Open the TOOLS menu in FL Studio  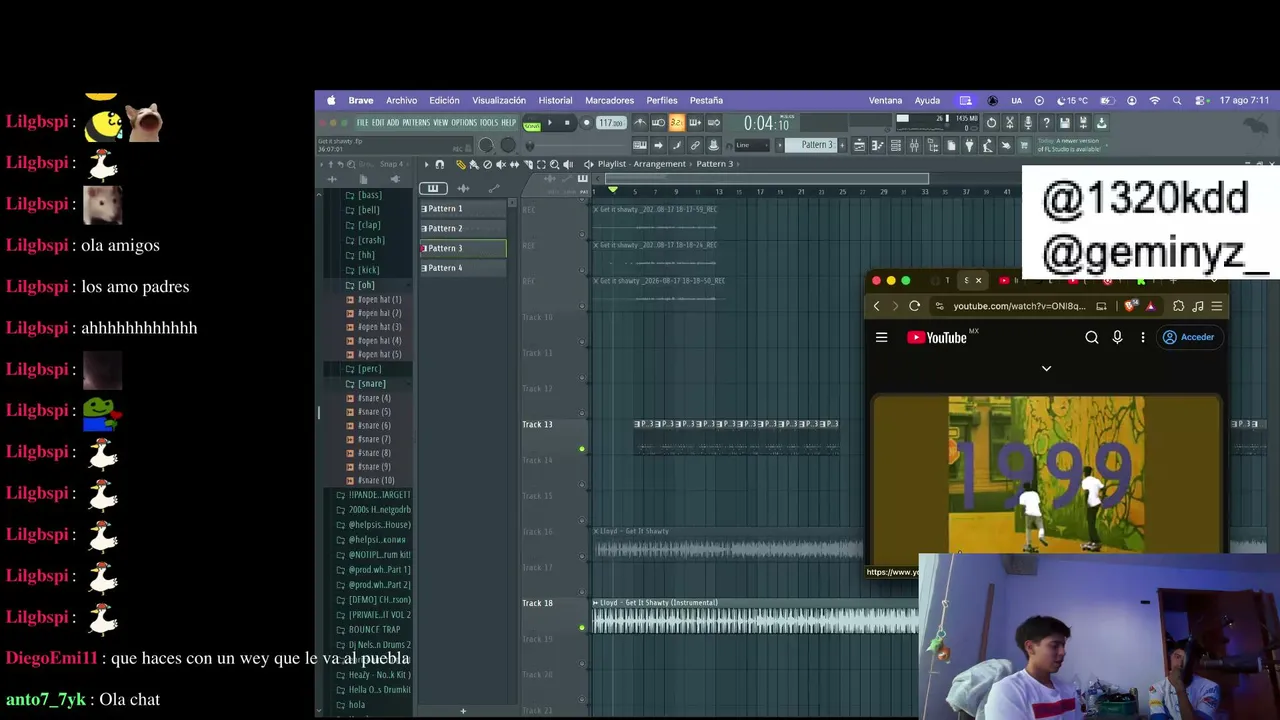[x=489, y=123]
